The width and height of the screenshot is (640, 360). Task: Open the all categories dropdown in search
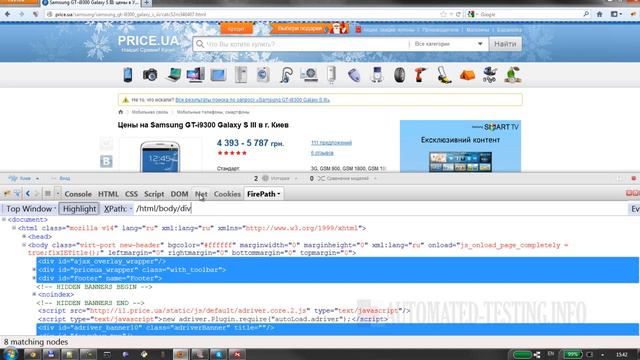point(448,44)
